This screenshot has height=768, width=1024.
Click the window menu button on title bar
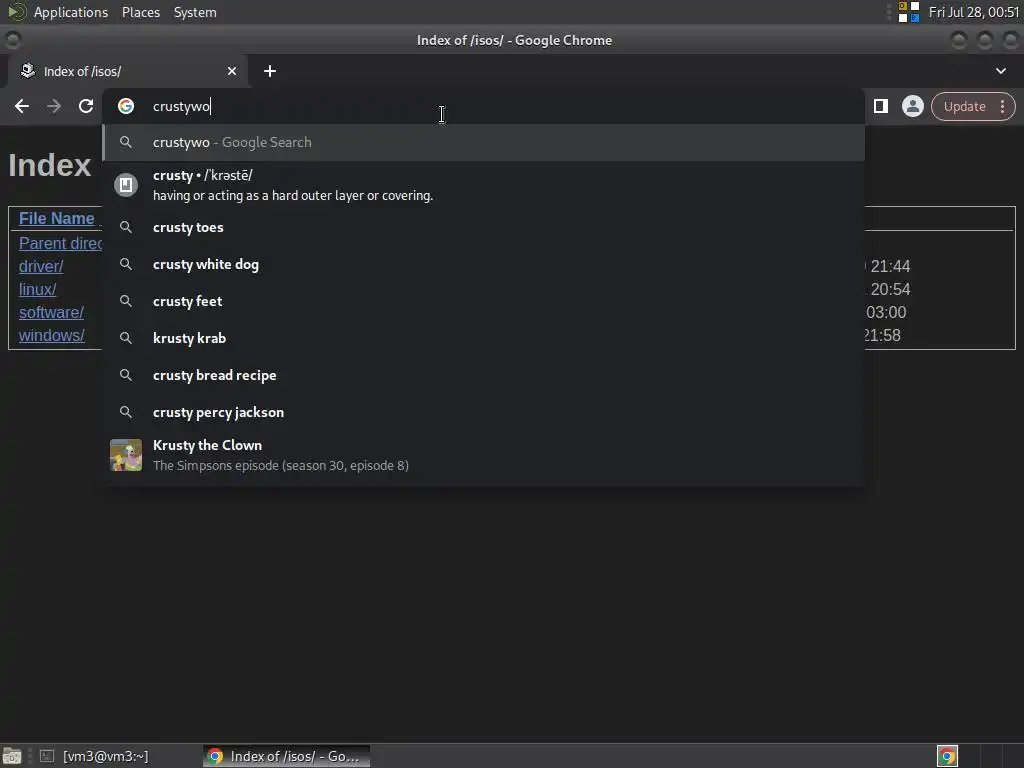[12, 40]
